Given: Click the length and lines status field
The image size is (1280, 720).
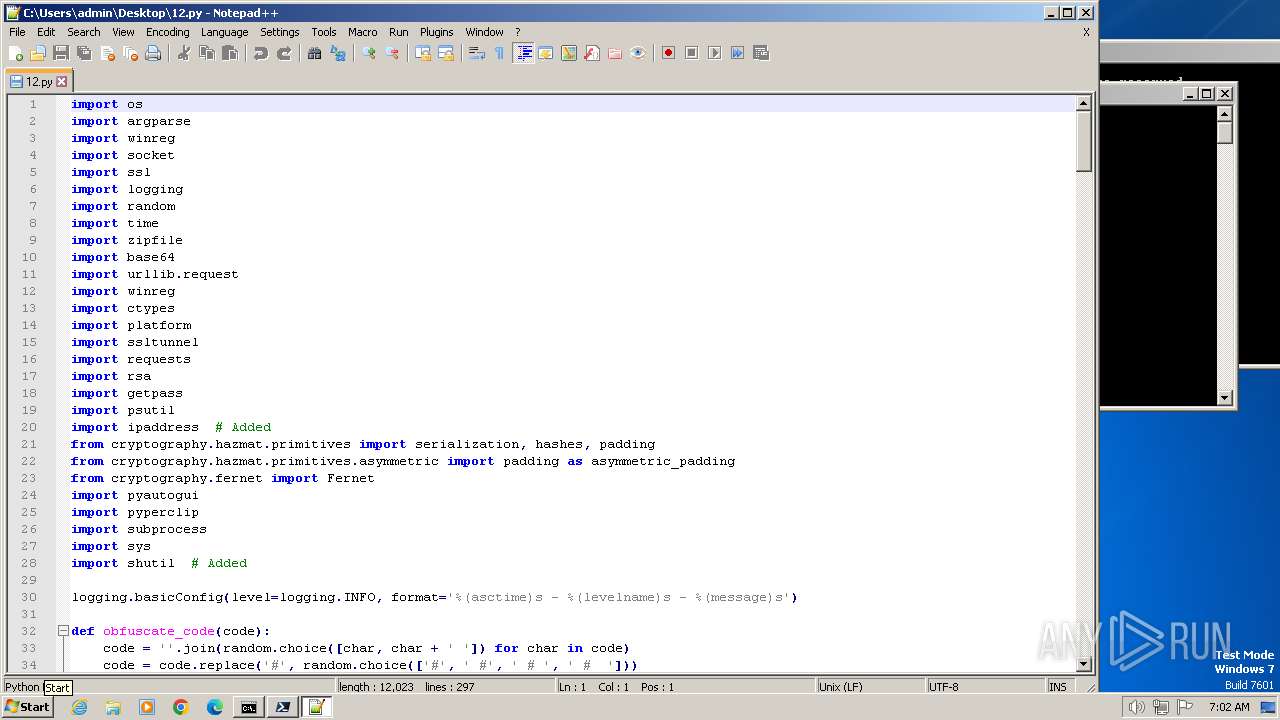Looking at the screenshot, I should 444,687.
